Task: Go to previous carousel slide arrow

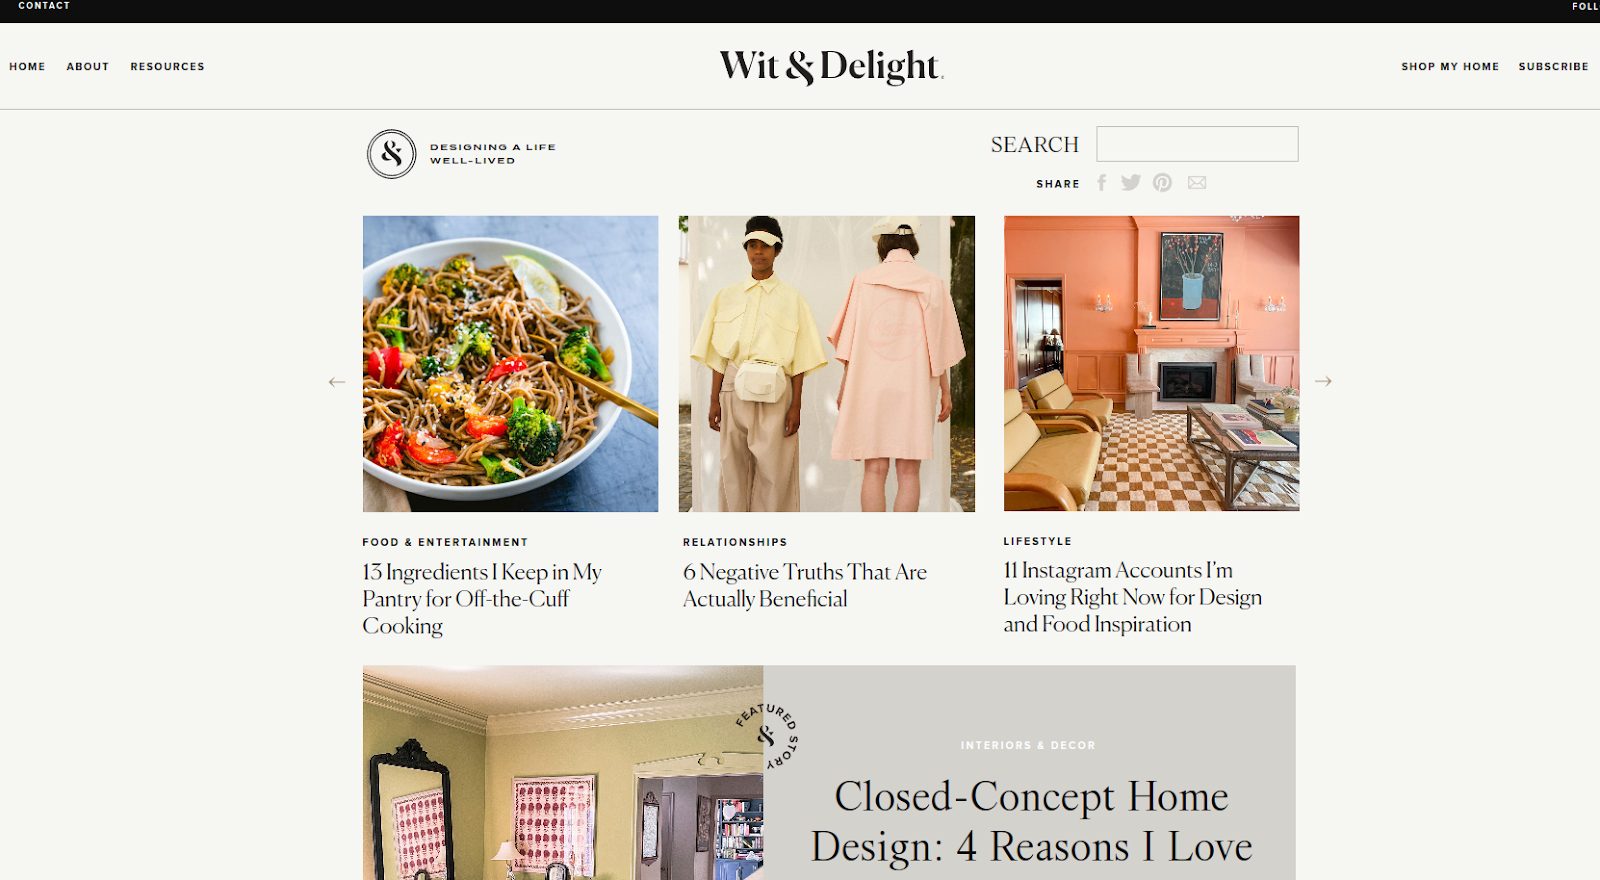Action: pos(337,382)
